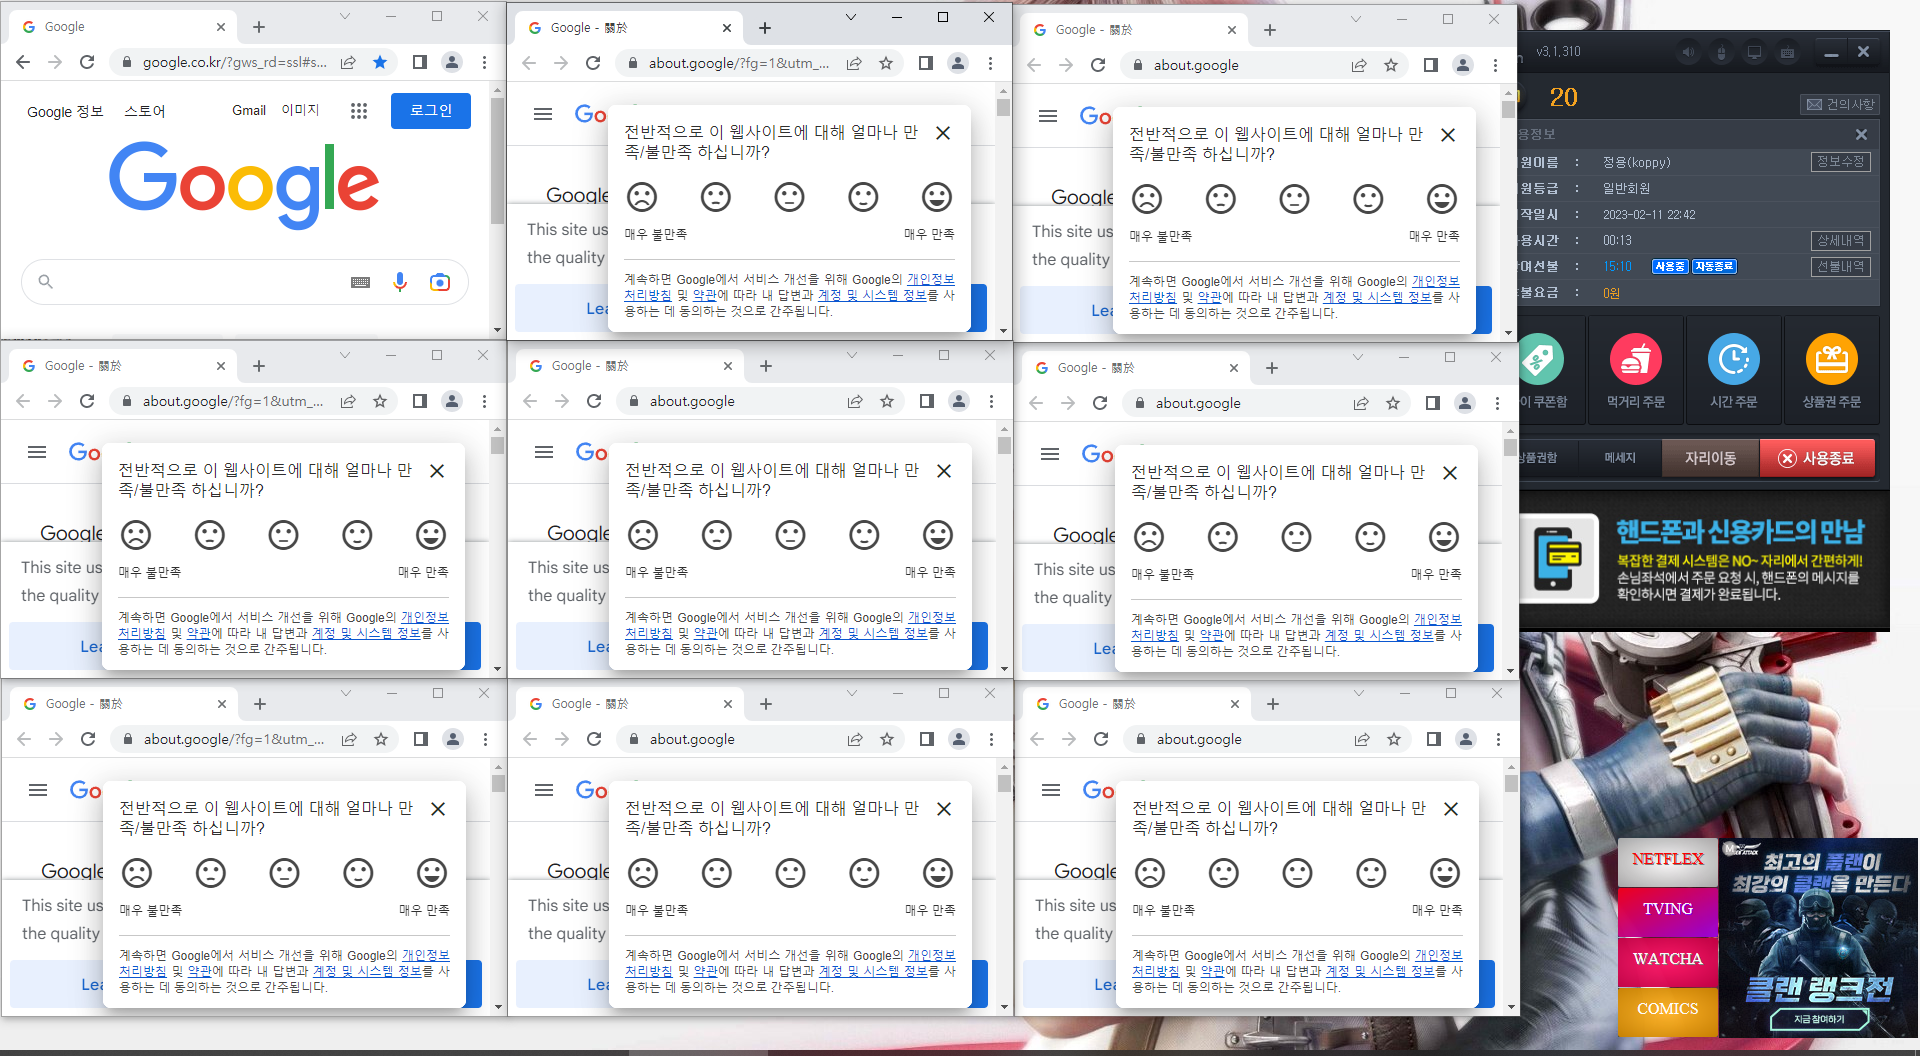Open Google Lens camera image search
The height and width of the screenshot is (1056, 1920).
439,282
